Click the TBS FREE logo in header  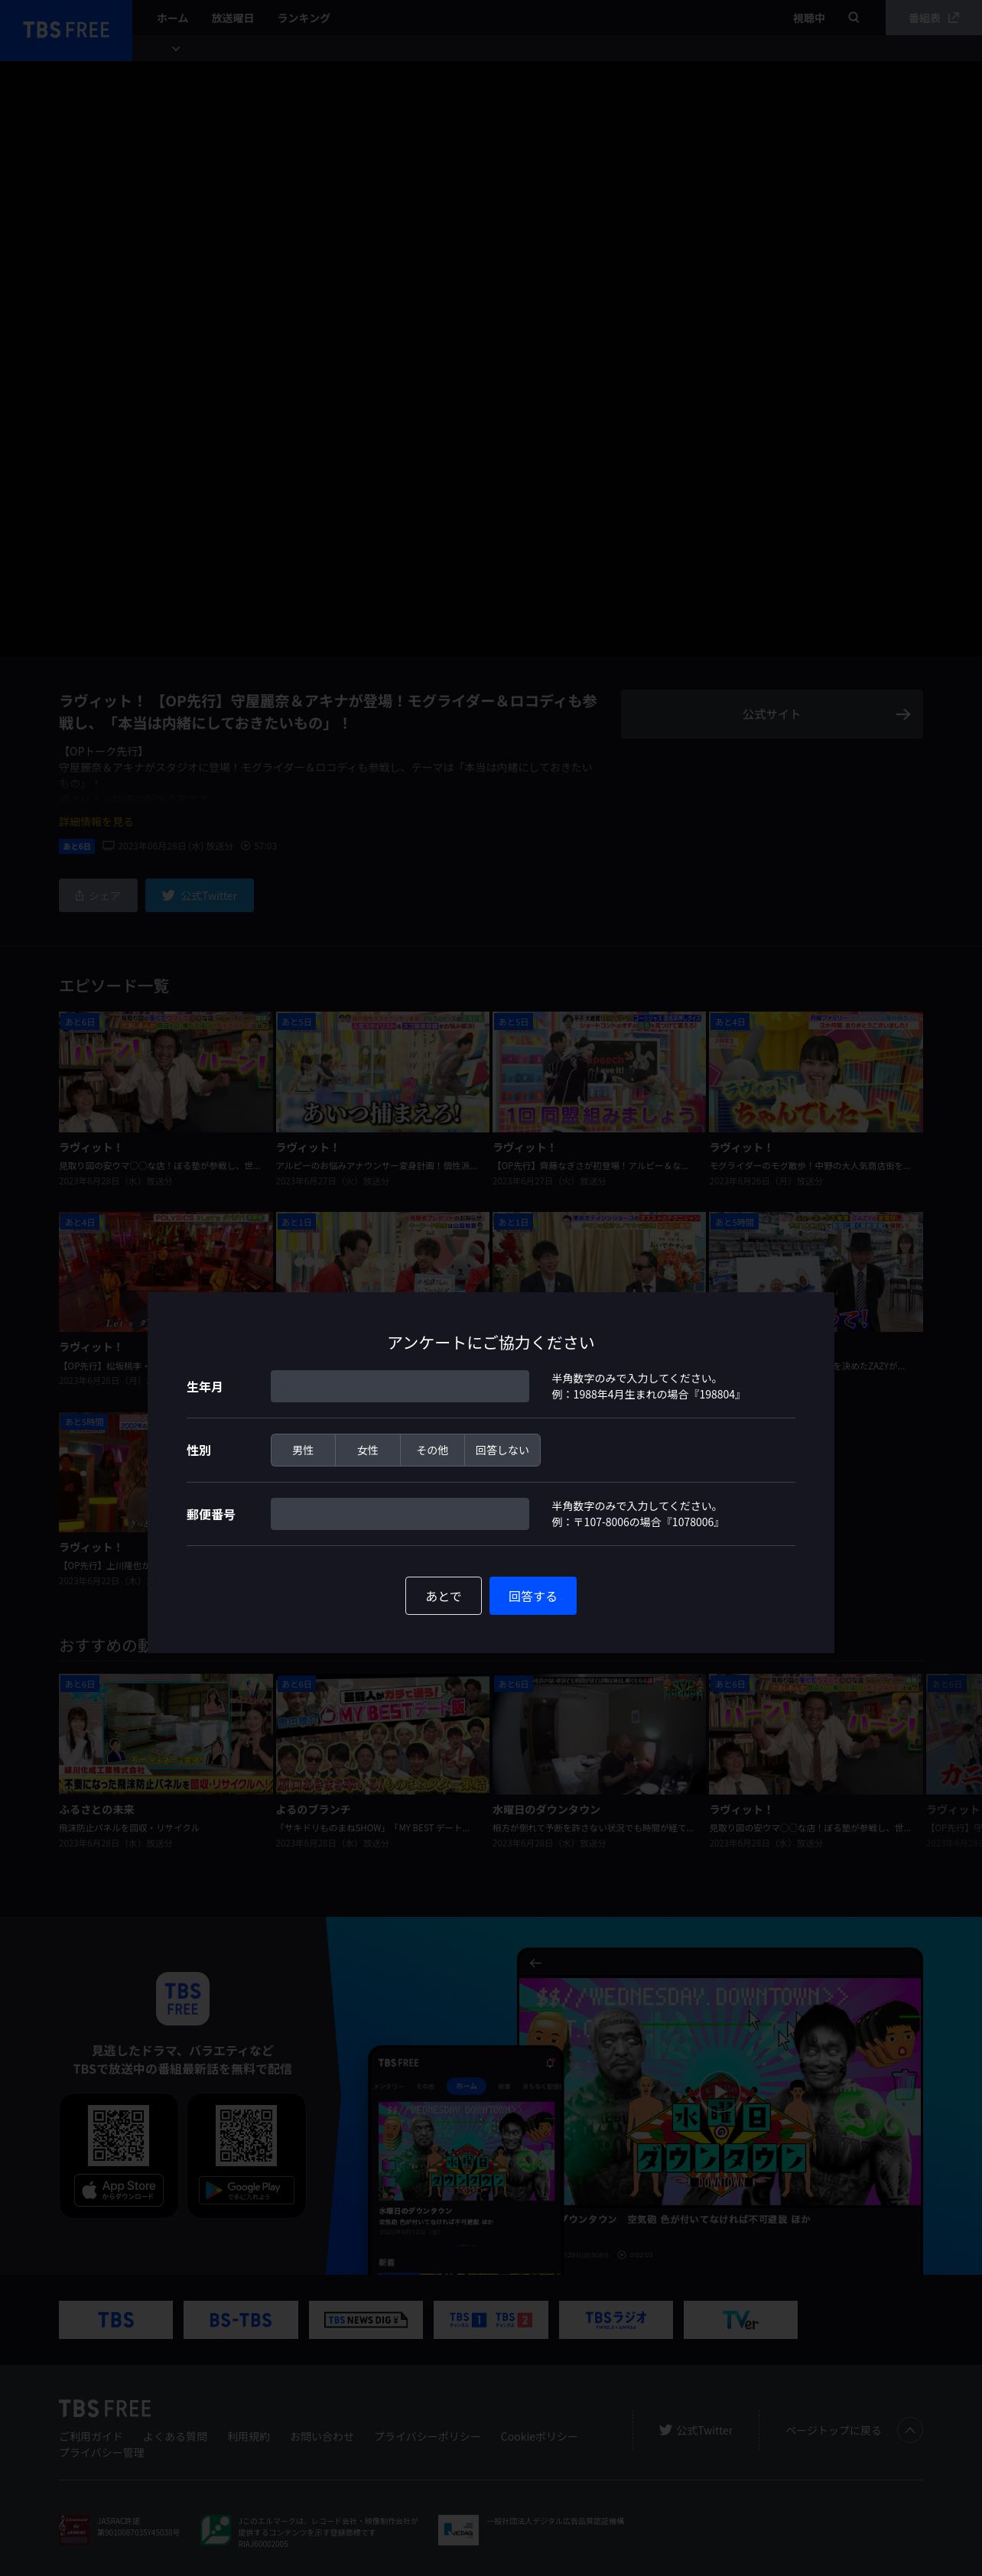66,30
